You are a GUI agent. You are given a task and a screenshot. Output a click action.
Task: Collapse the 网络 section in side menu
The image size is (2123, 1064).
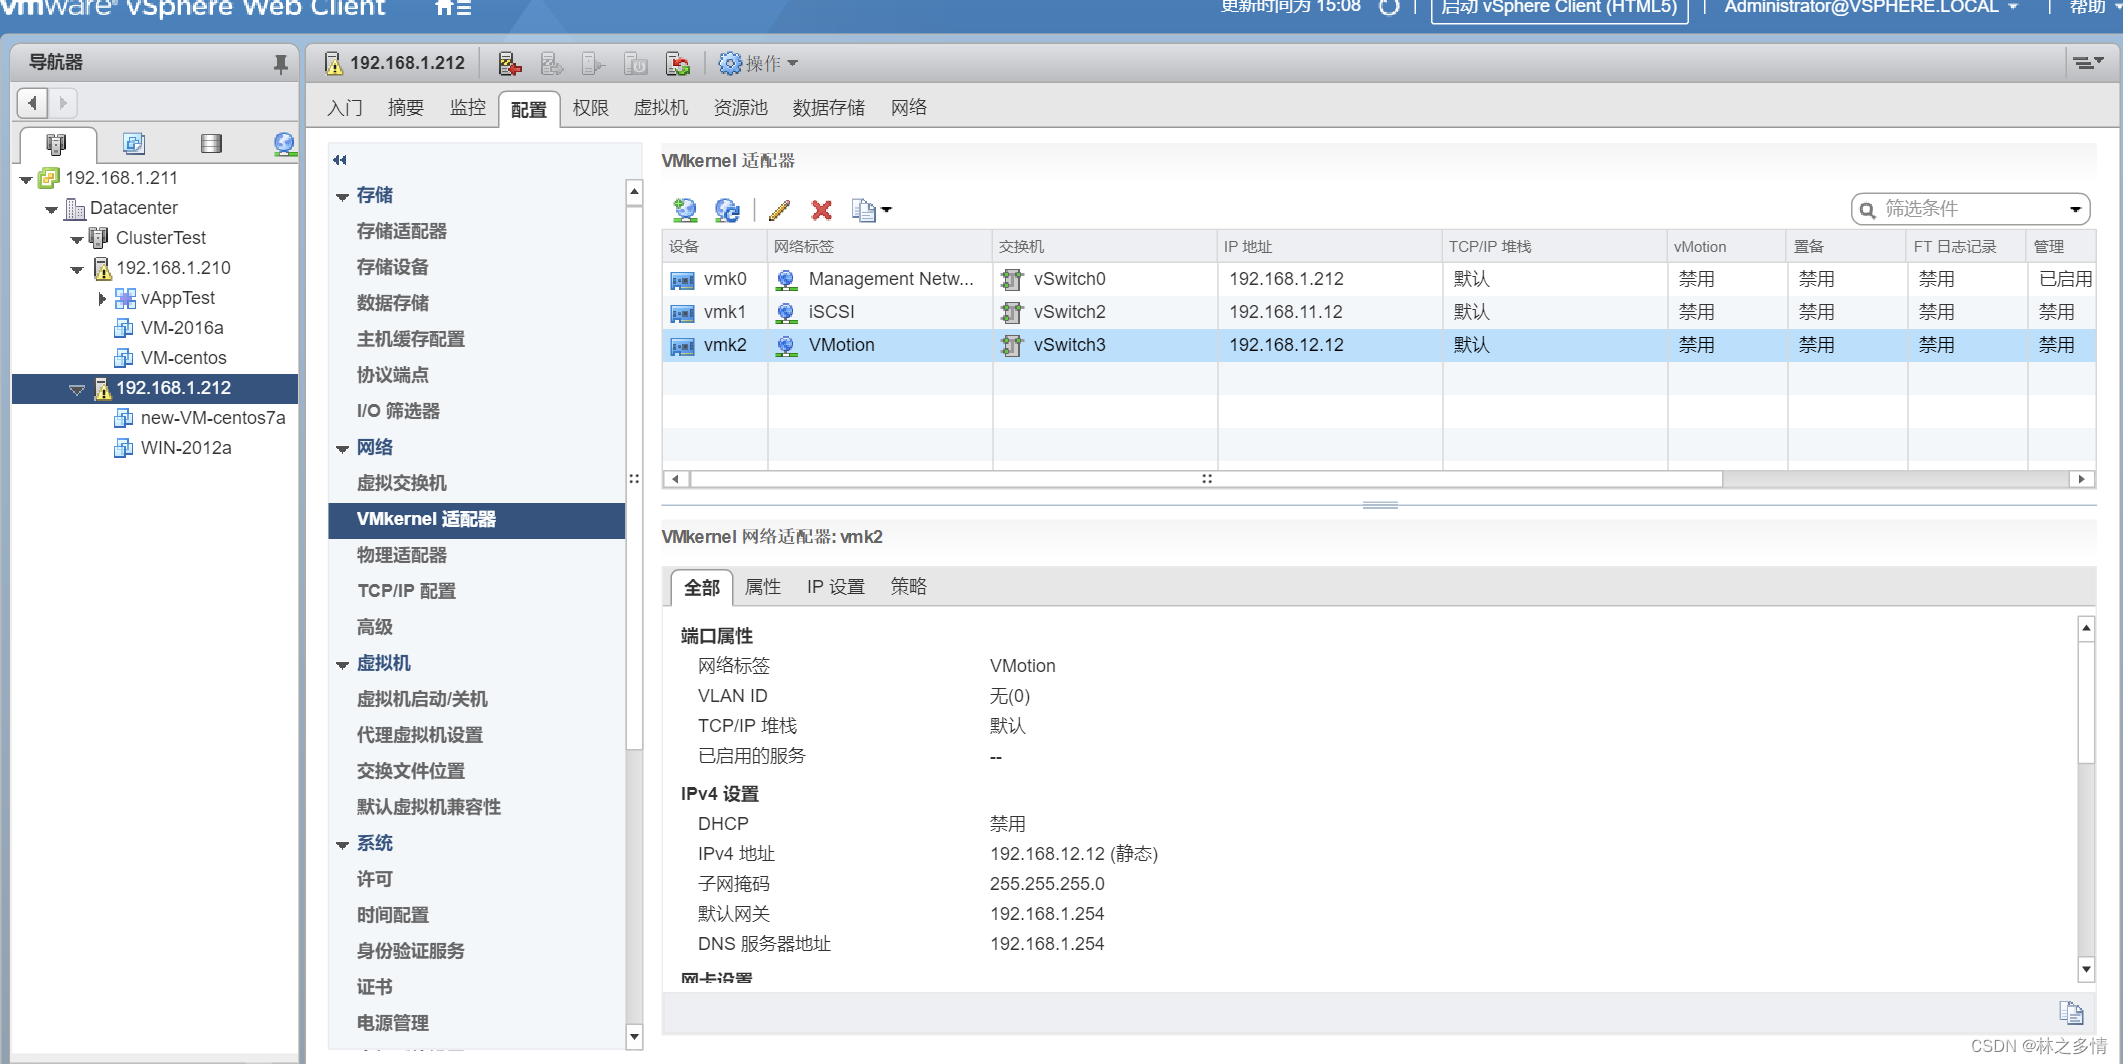click(342, 449)
